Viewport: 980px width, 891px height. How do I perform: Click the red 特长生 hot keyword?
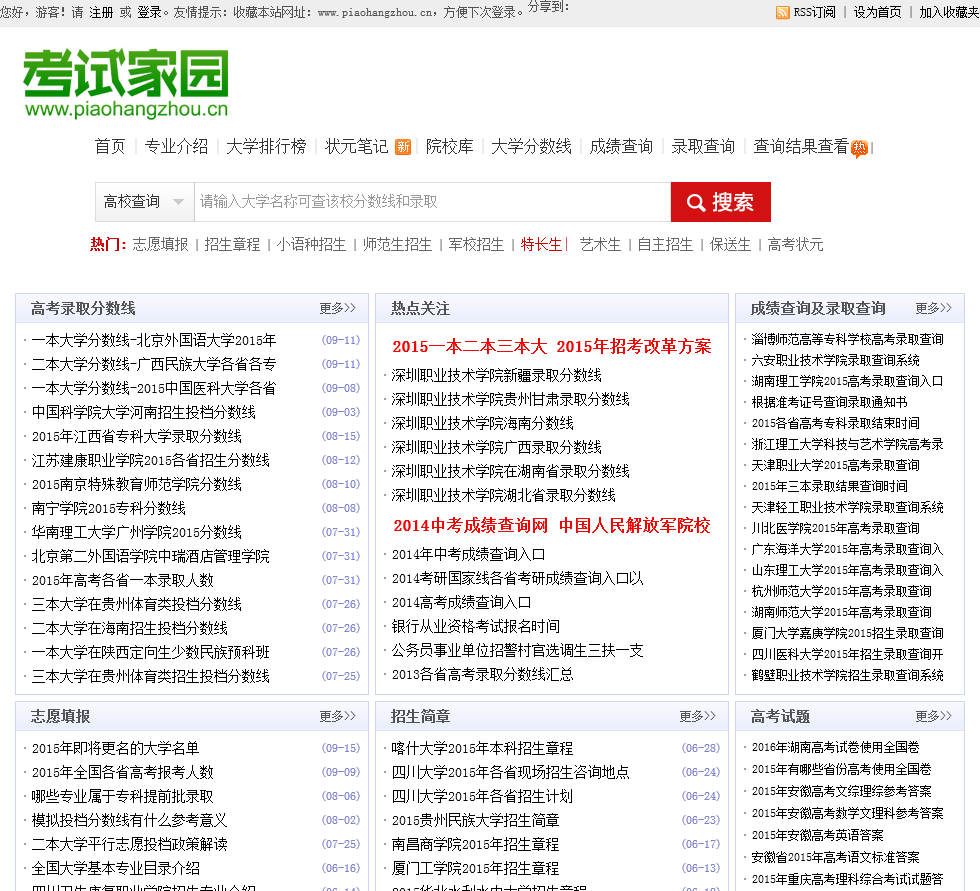[541, 244]
